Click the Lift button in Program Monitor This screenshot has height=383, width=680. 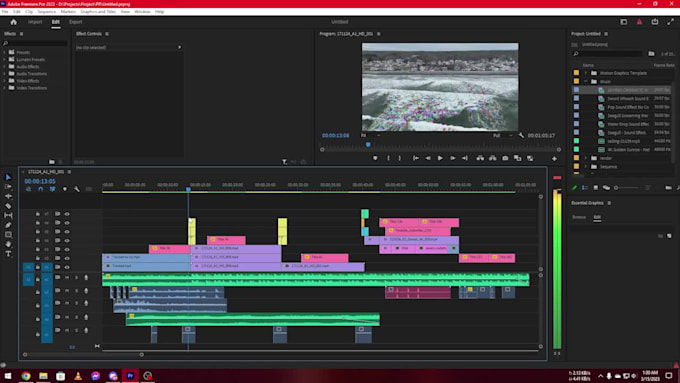pyautogui.click(x=480, y=158)
